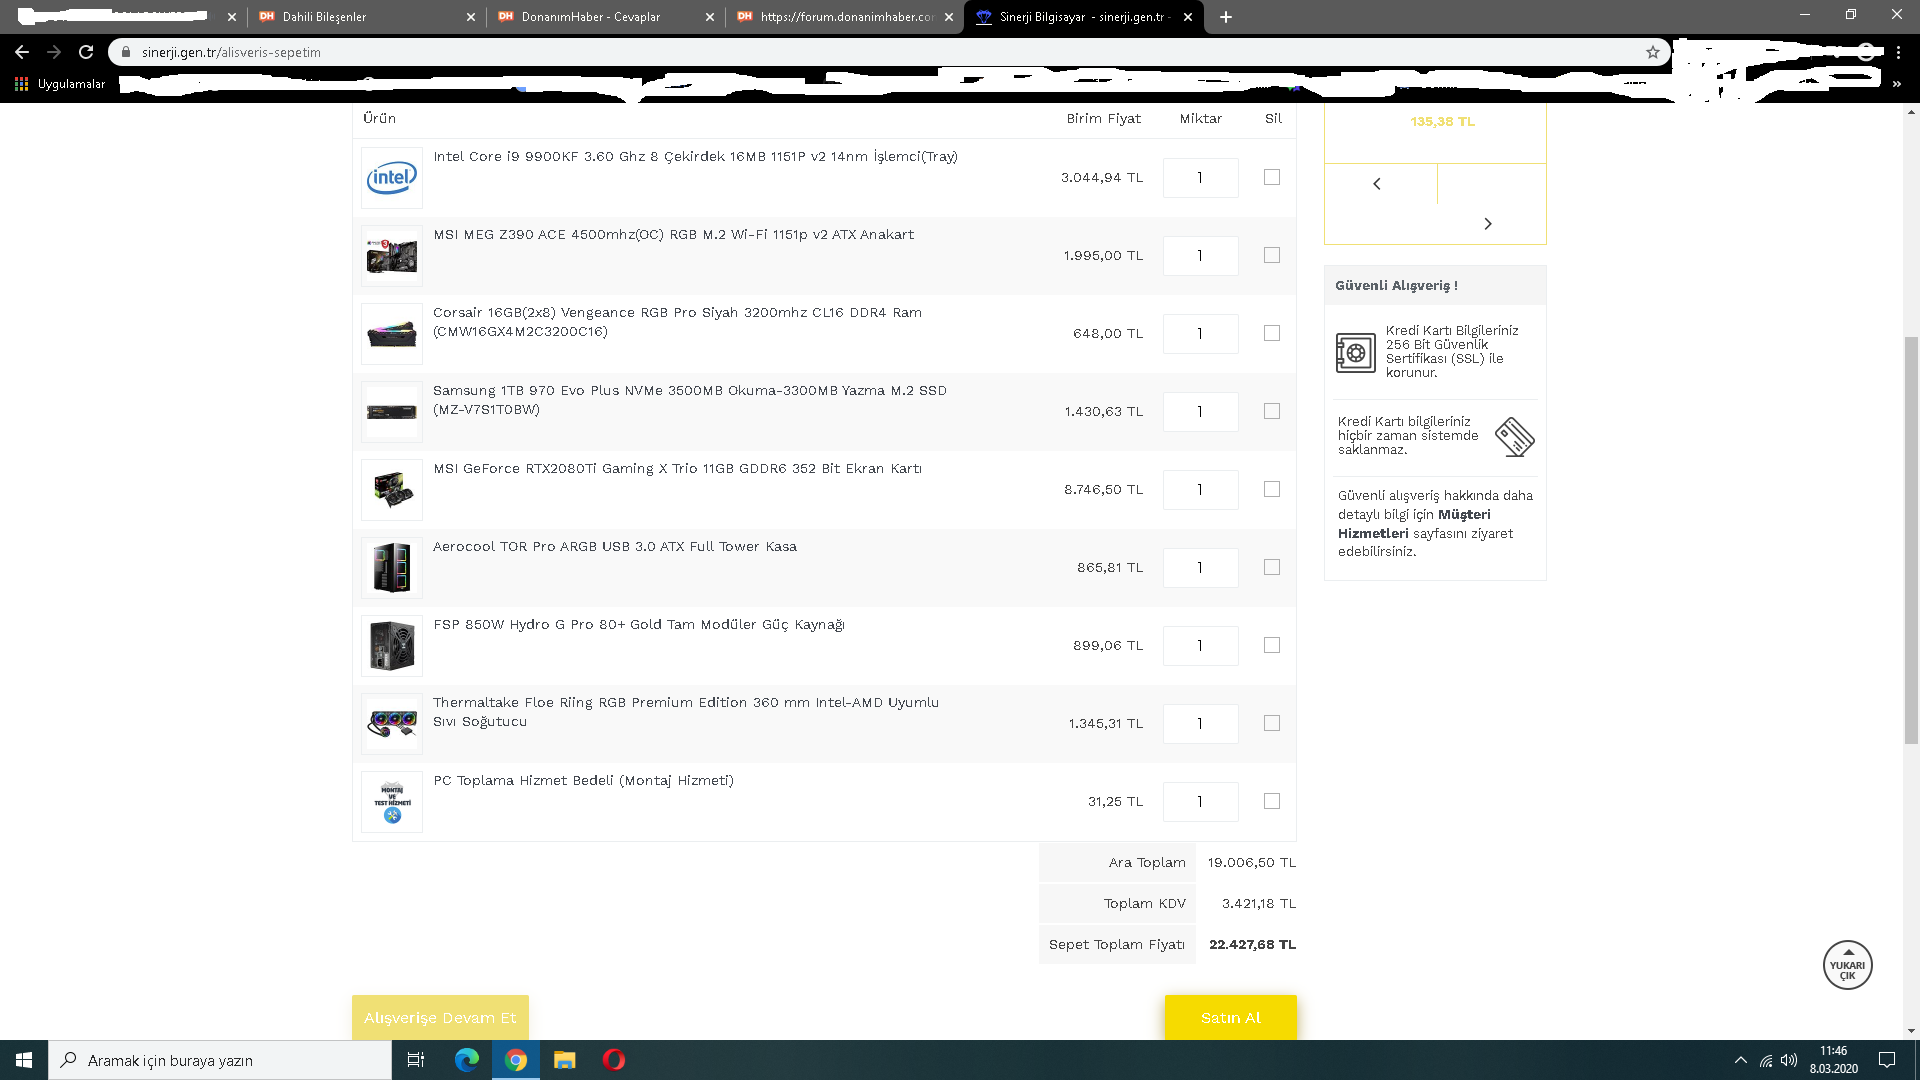This screenshot has height=1080, width=1920.
Task: Open Task View in taskbar
Action: pyautogui.click(x=416, y=1060)
